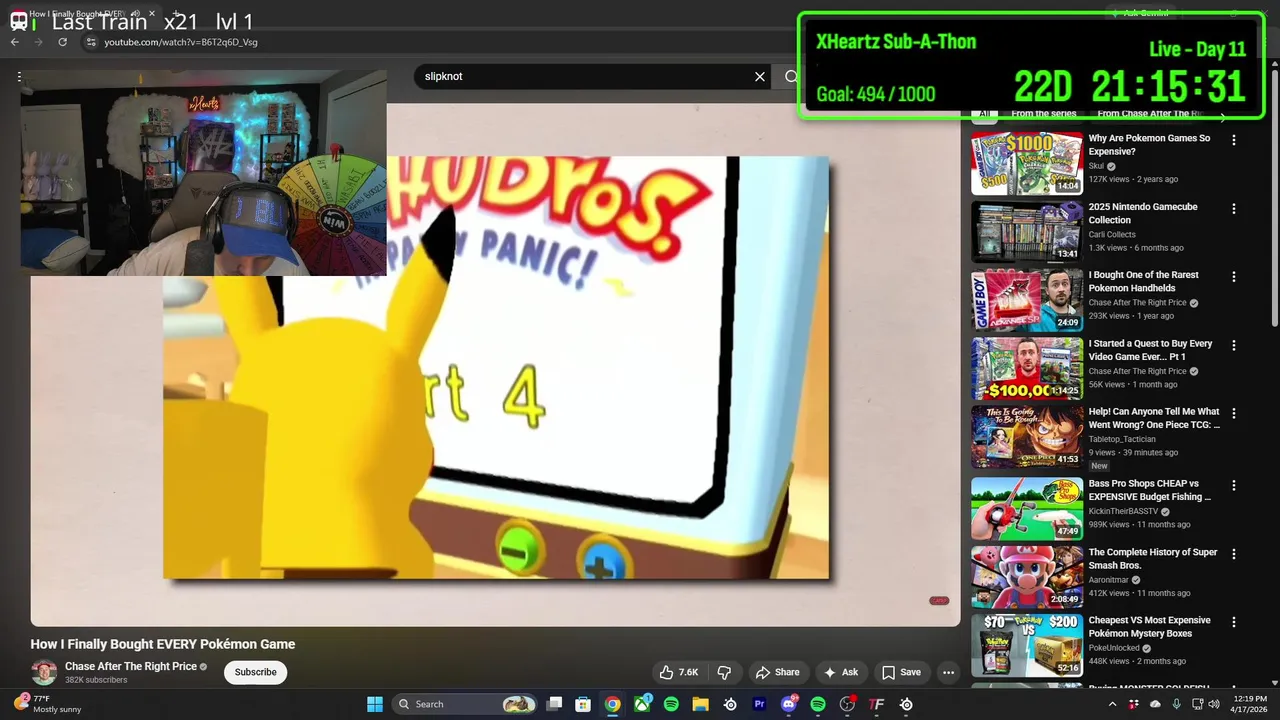Reload the YouTube page in the browser
Viewport: 1280px width, 720px height.
(62, 42)
